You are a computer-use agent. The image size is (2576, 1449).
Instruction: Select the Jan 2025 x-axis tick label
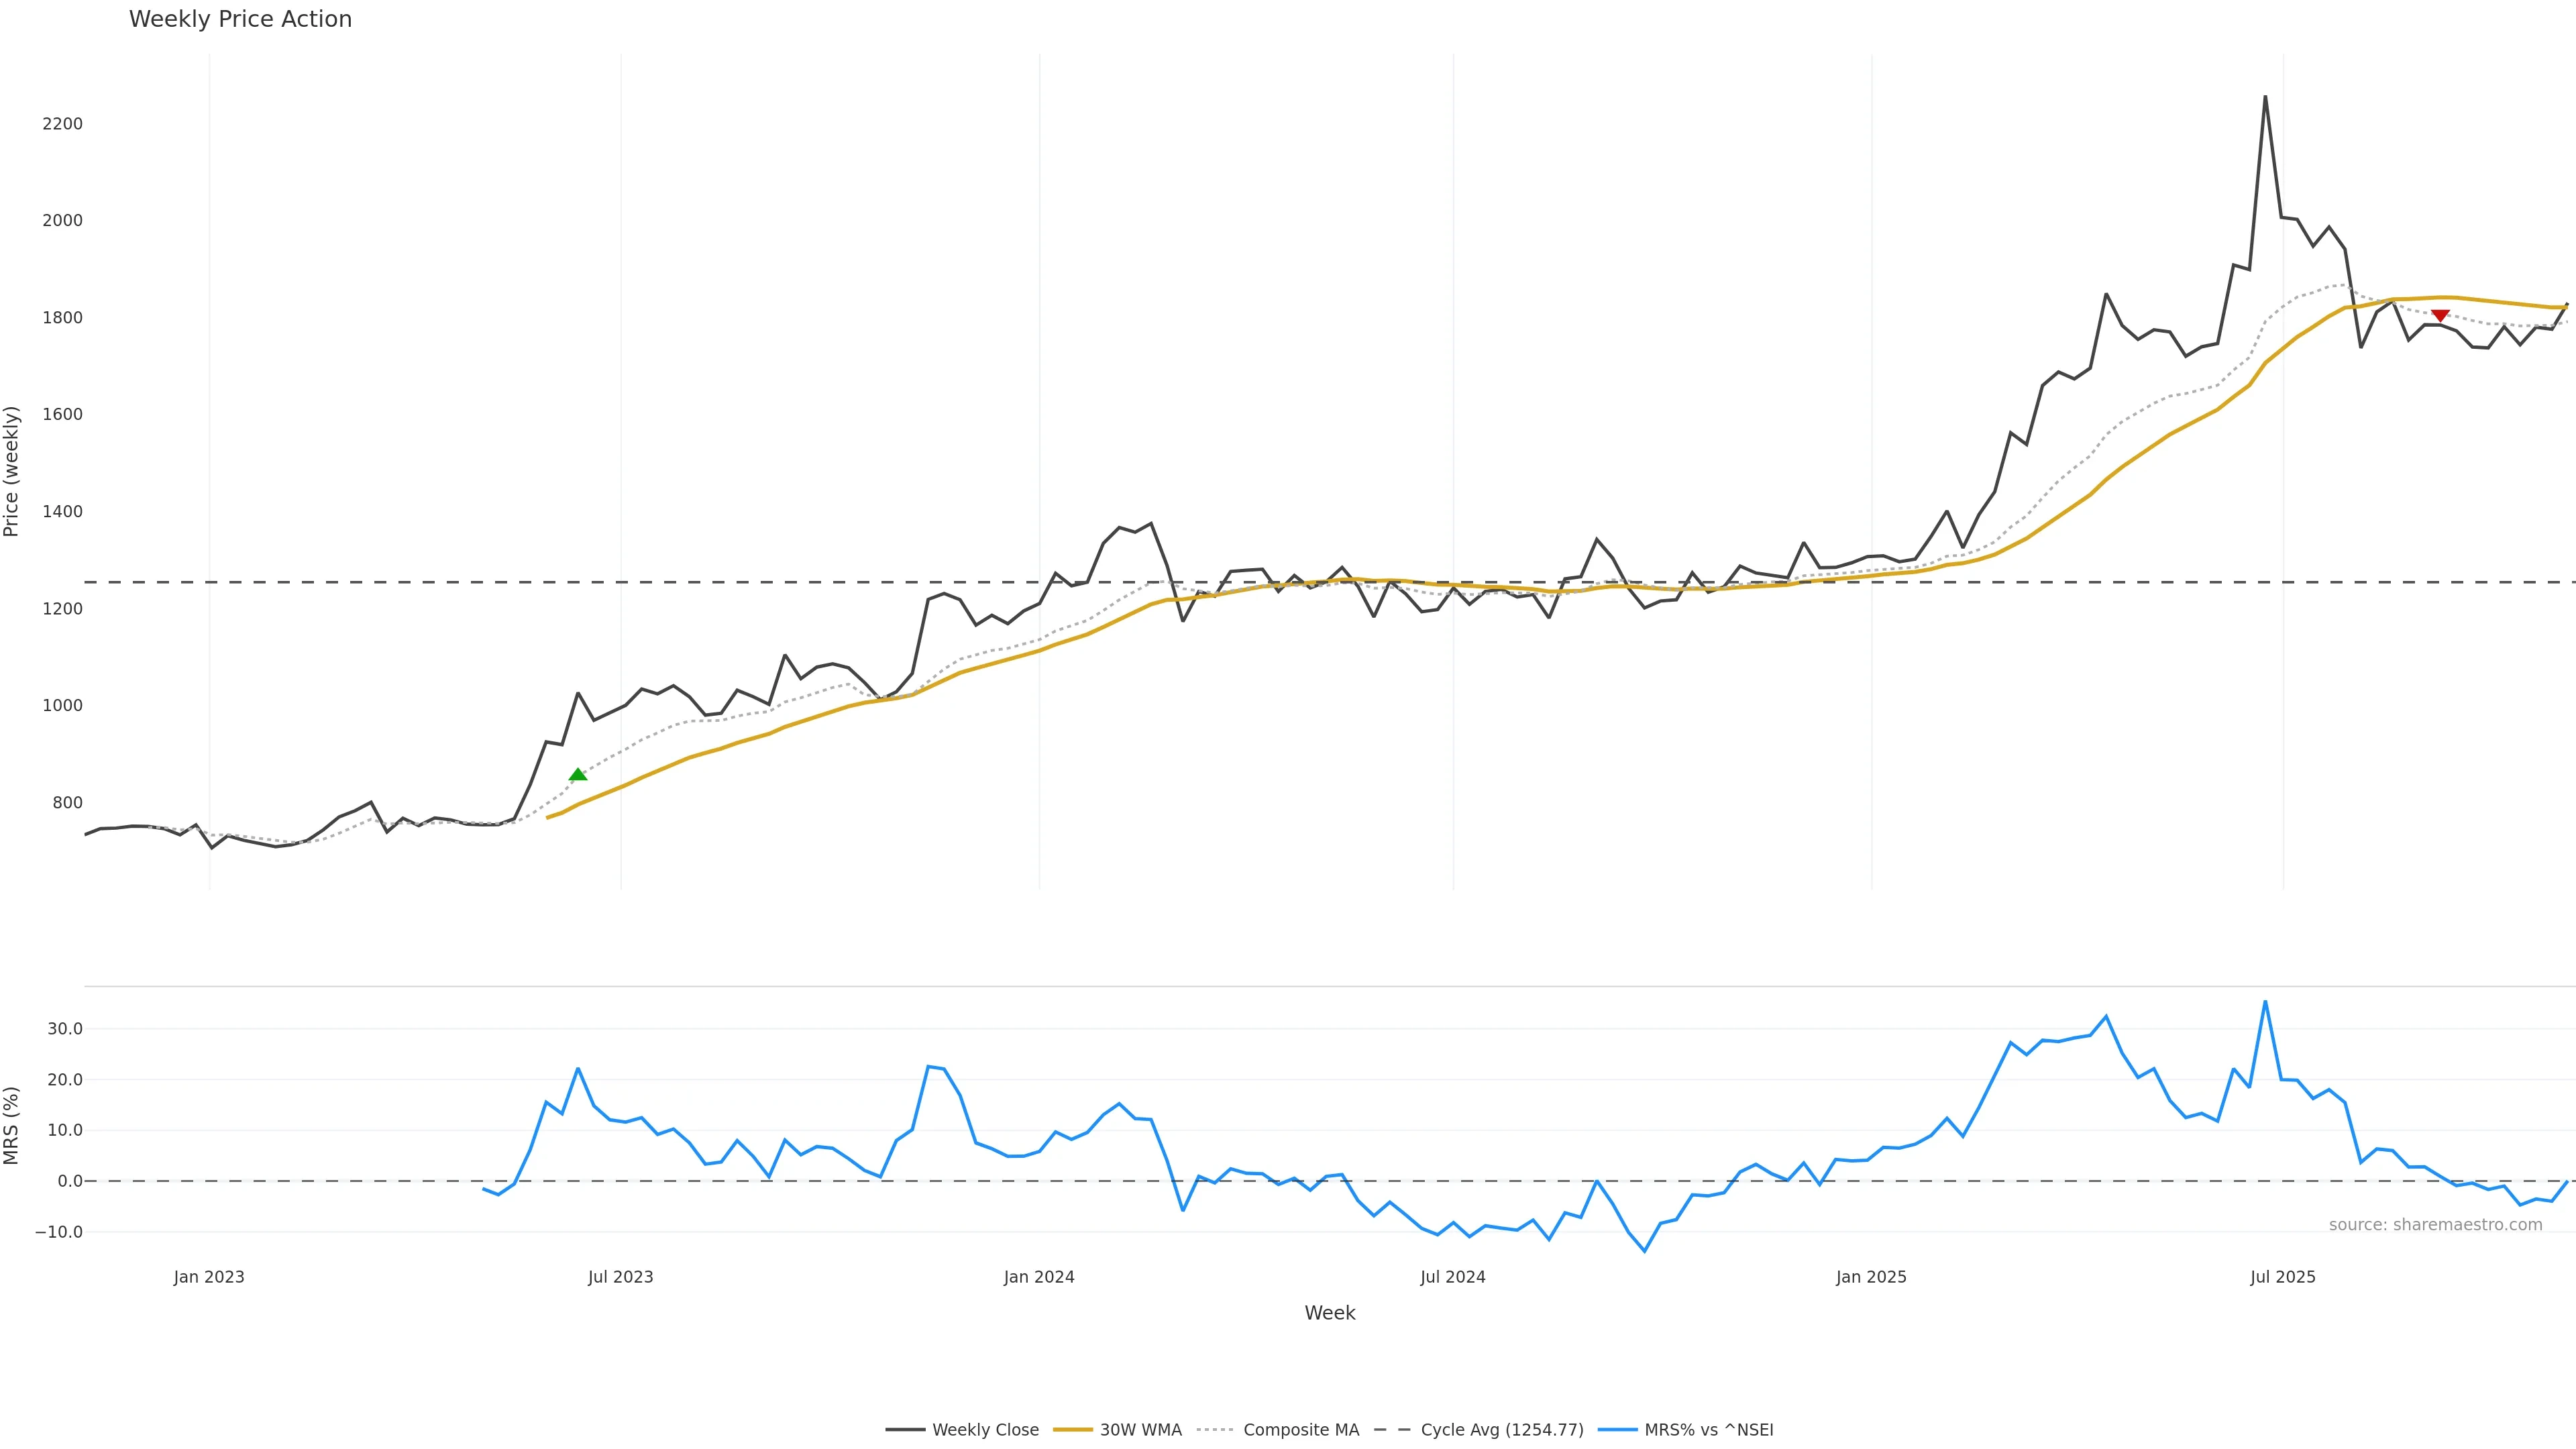pos(1871,1277)
